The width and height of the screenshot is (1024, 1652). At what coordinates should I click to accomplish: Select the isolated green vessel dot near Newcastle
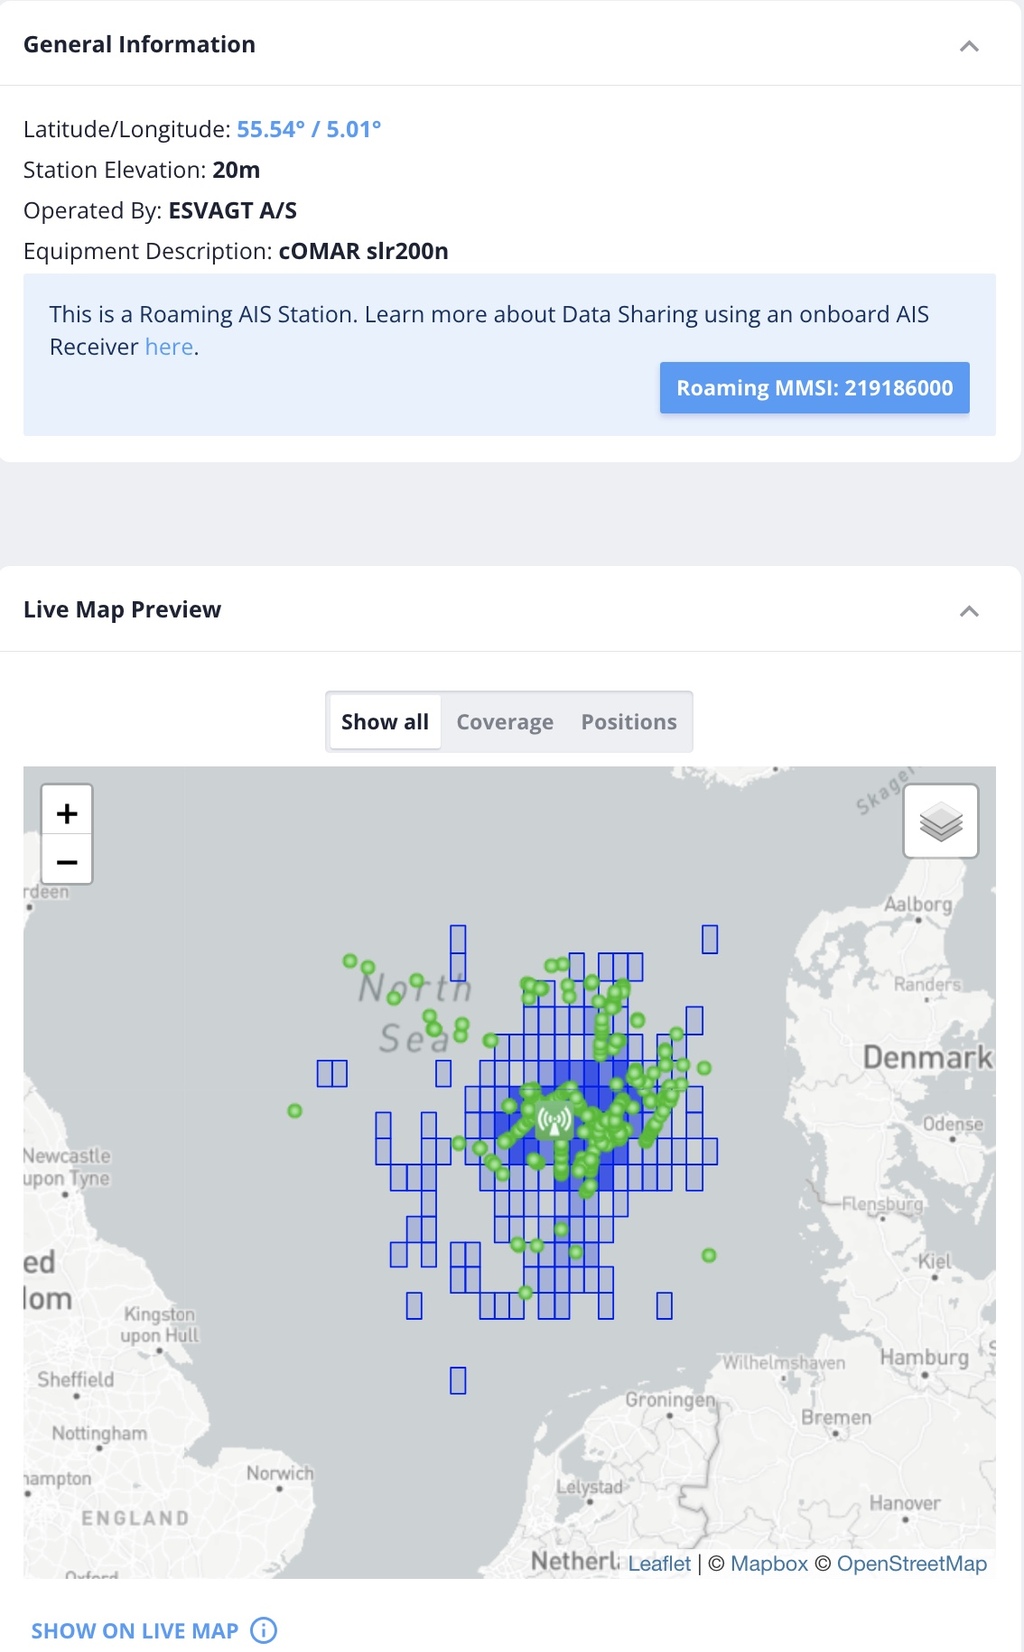point(295,1111)
